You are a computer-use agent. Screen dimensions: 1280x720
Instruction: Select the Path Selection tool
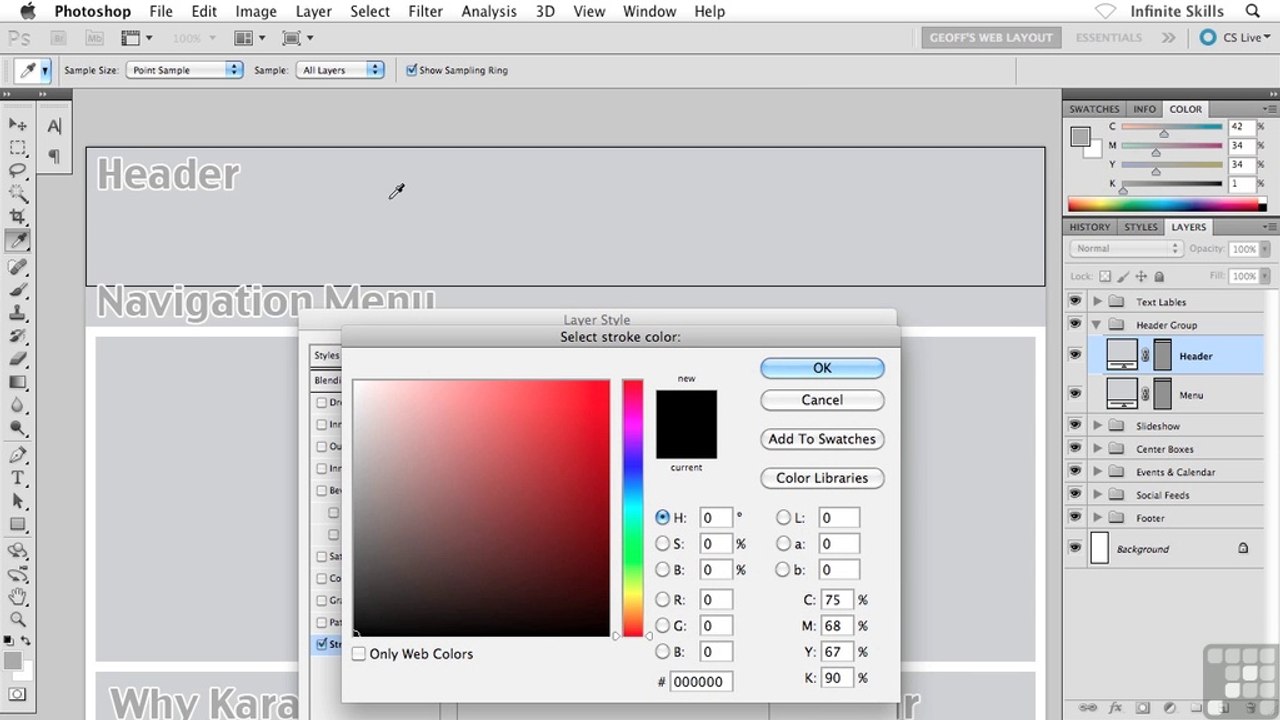(x=18, y=501)
